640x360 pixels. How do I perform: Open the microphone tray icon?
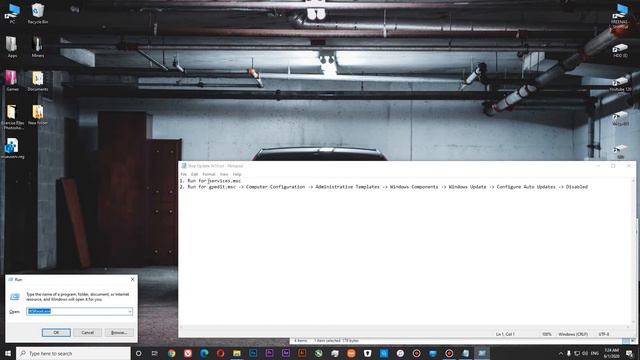point(569,353)
